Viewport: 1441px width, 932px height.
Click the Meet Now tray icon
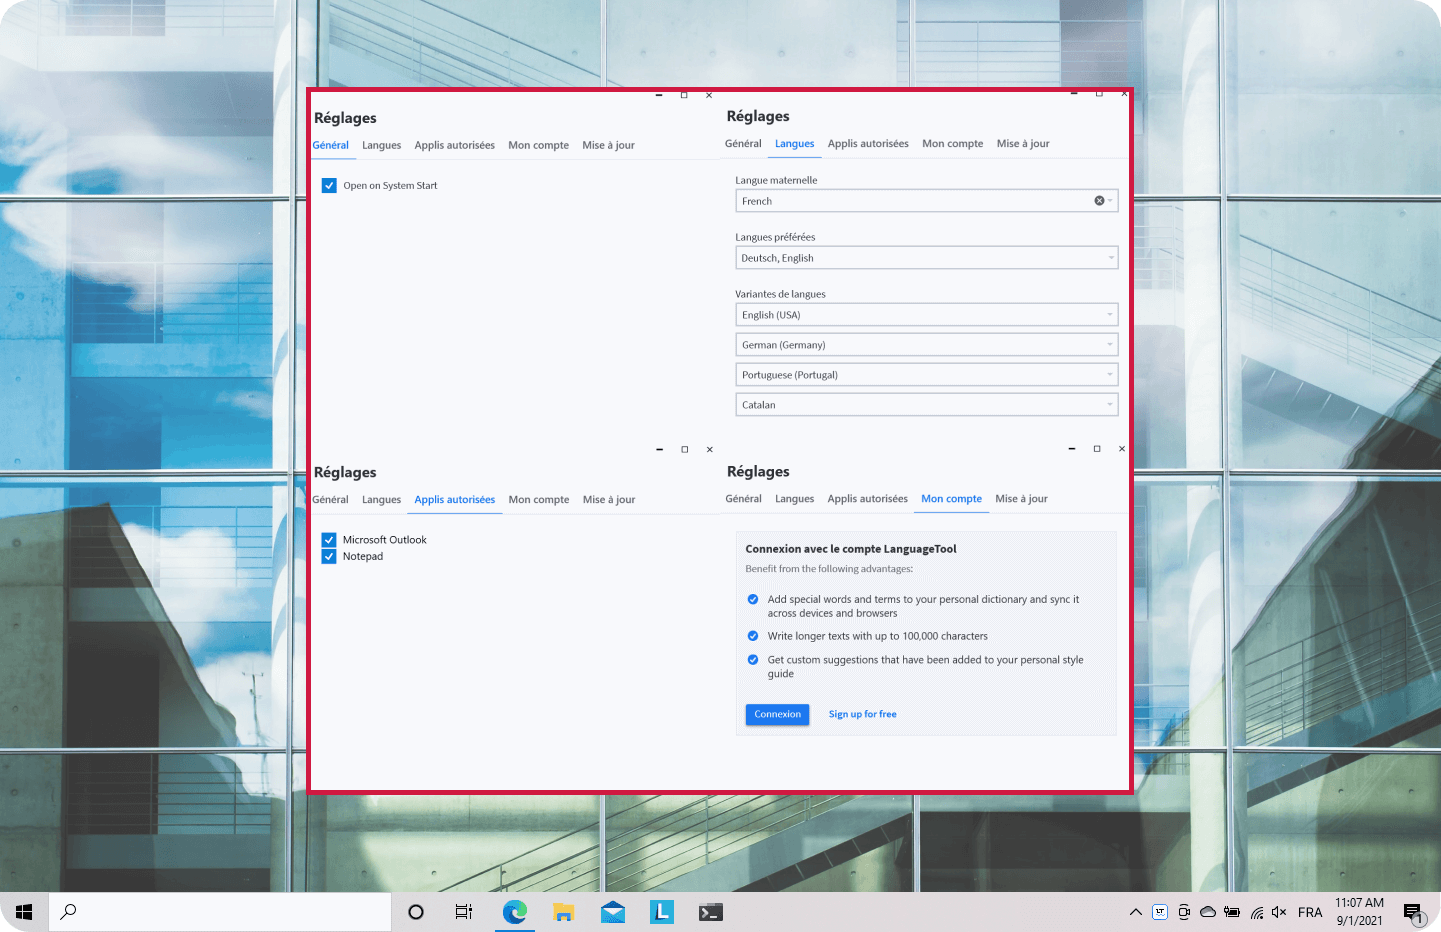pyautogui.click(x=1184, y=912)
